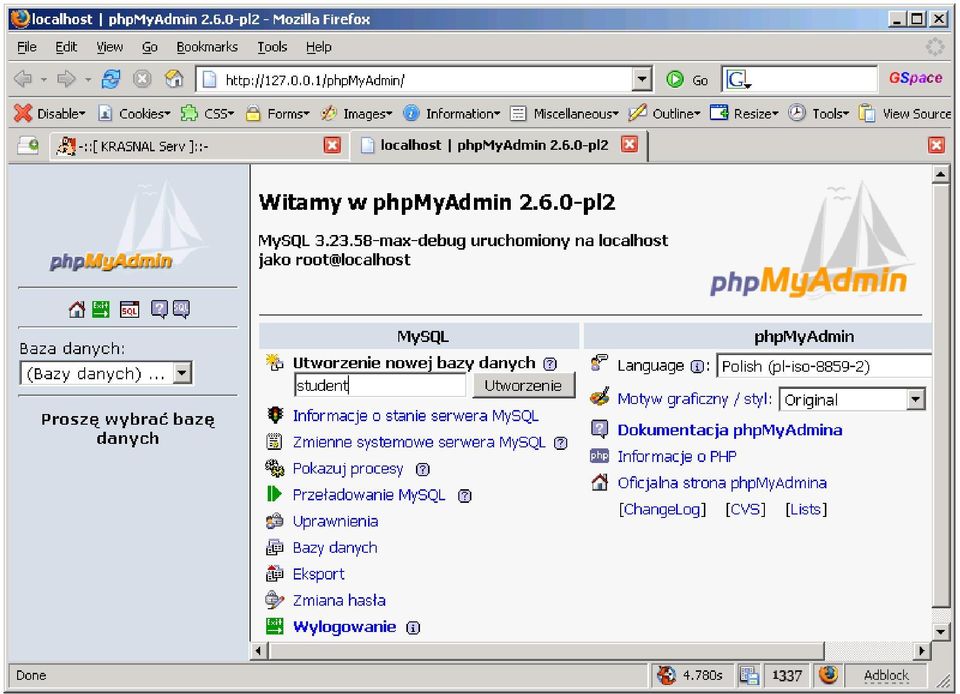Image resolution: width=960 pixels, height=694 pixels.
Task: Click help icon beside Utworzenie nowej bazy danych
Action: (550, 364)
